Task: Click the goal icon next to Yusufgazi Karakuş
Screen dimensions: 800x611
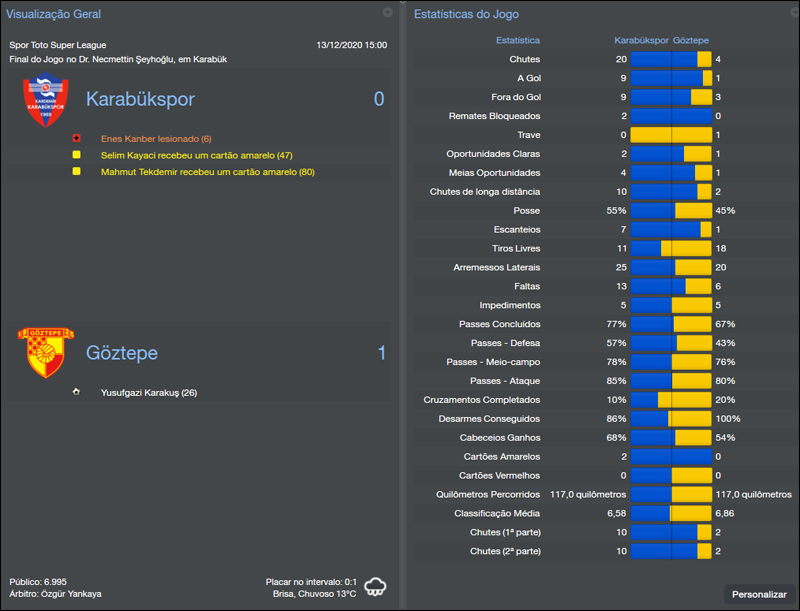Action: (x=77, y=392)
